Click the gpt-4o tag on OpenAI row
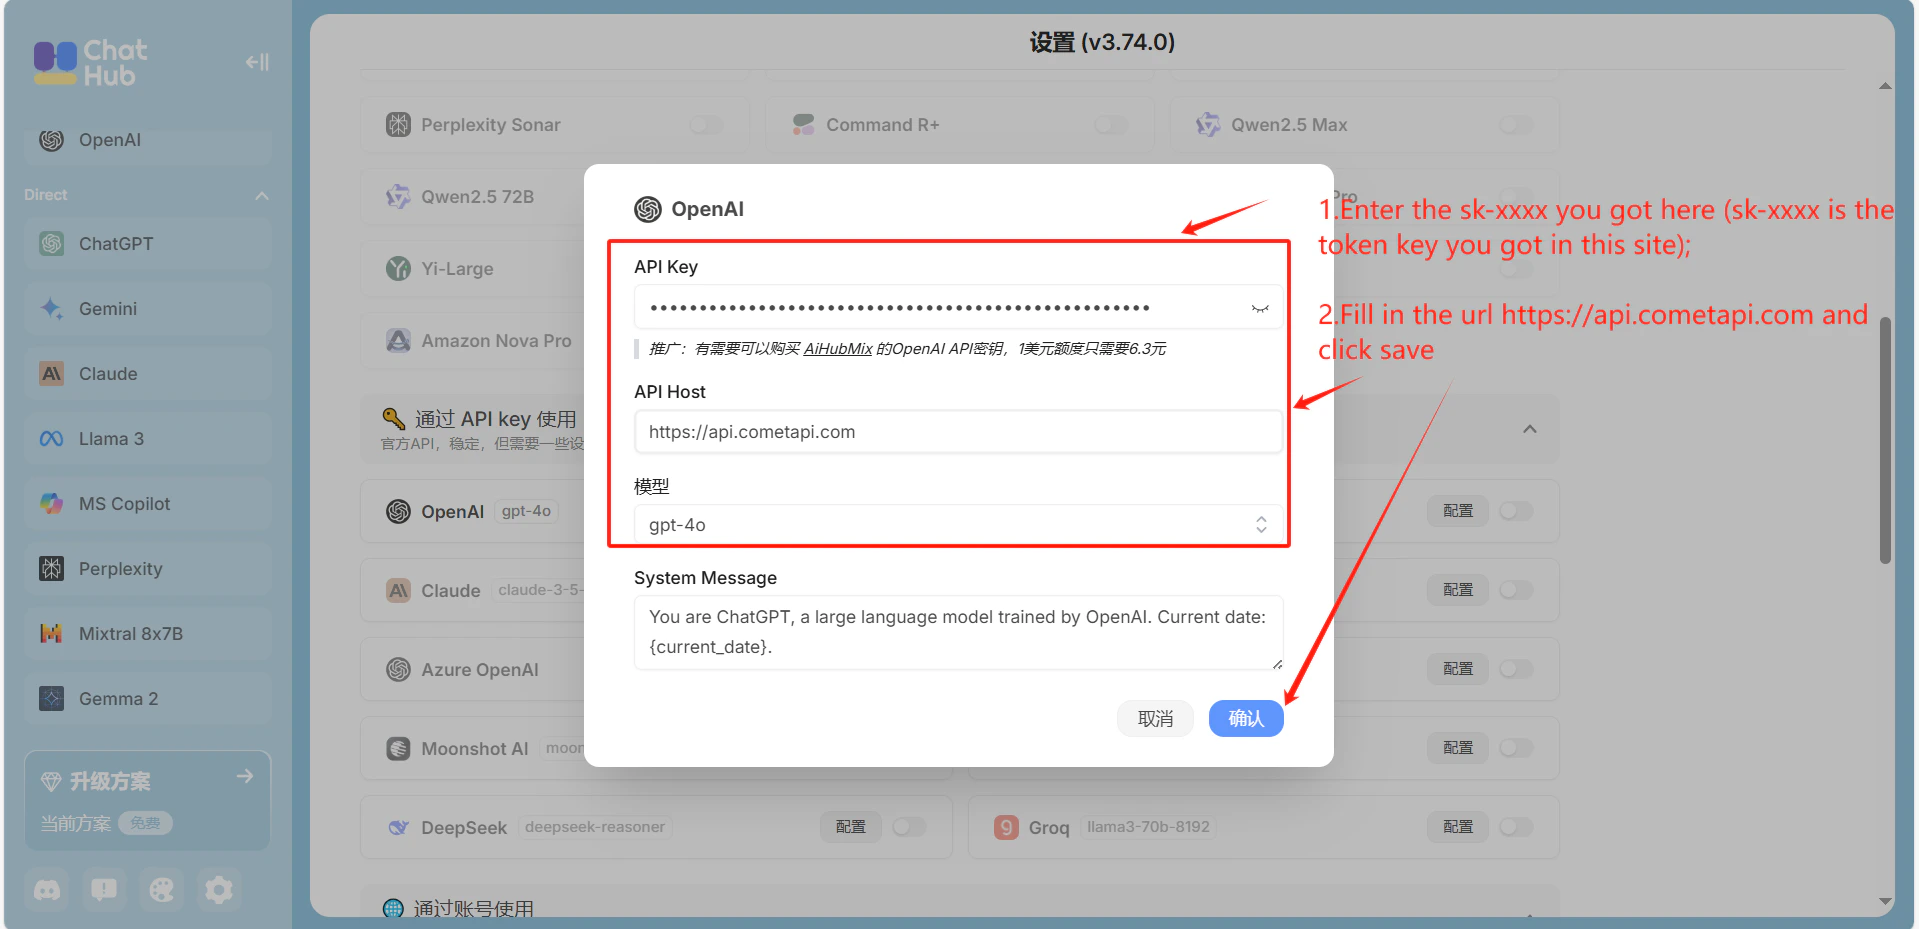This screenshot has width=1919, height=929. (x=526, y=511)
